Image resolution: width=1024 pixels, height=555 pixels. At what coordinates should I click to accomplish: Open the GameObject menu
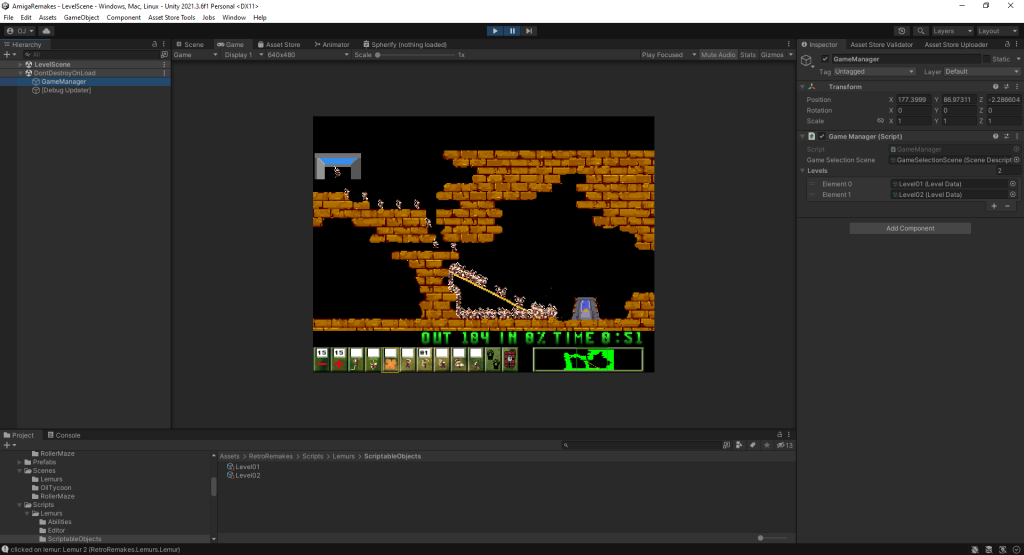click(82, 18)
